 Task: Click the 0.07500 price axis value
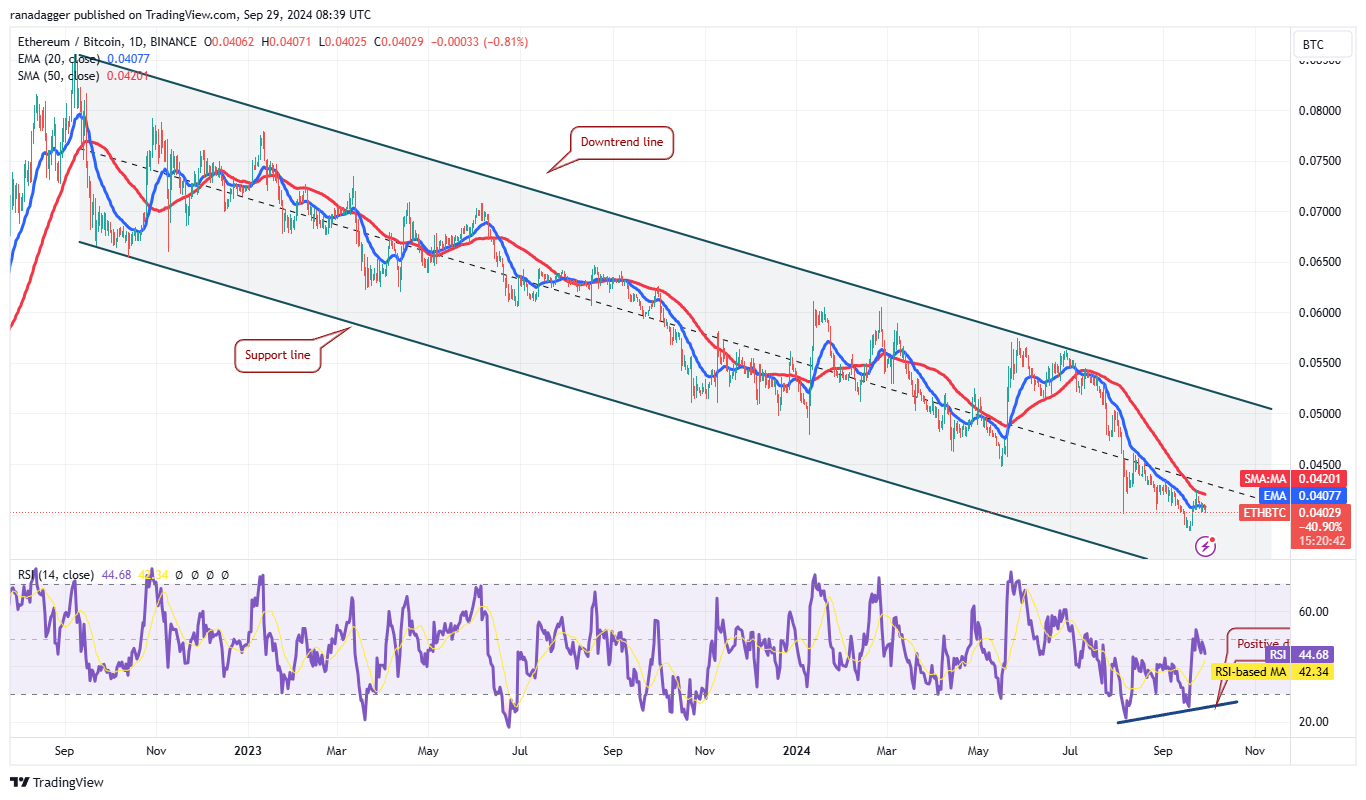point(1322,161)
